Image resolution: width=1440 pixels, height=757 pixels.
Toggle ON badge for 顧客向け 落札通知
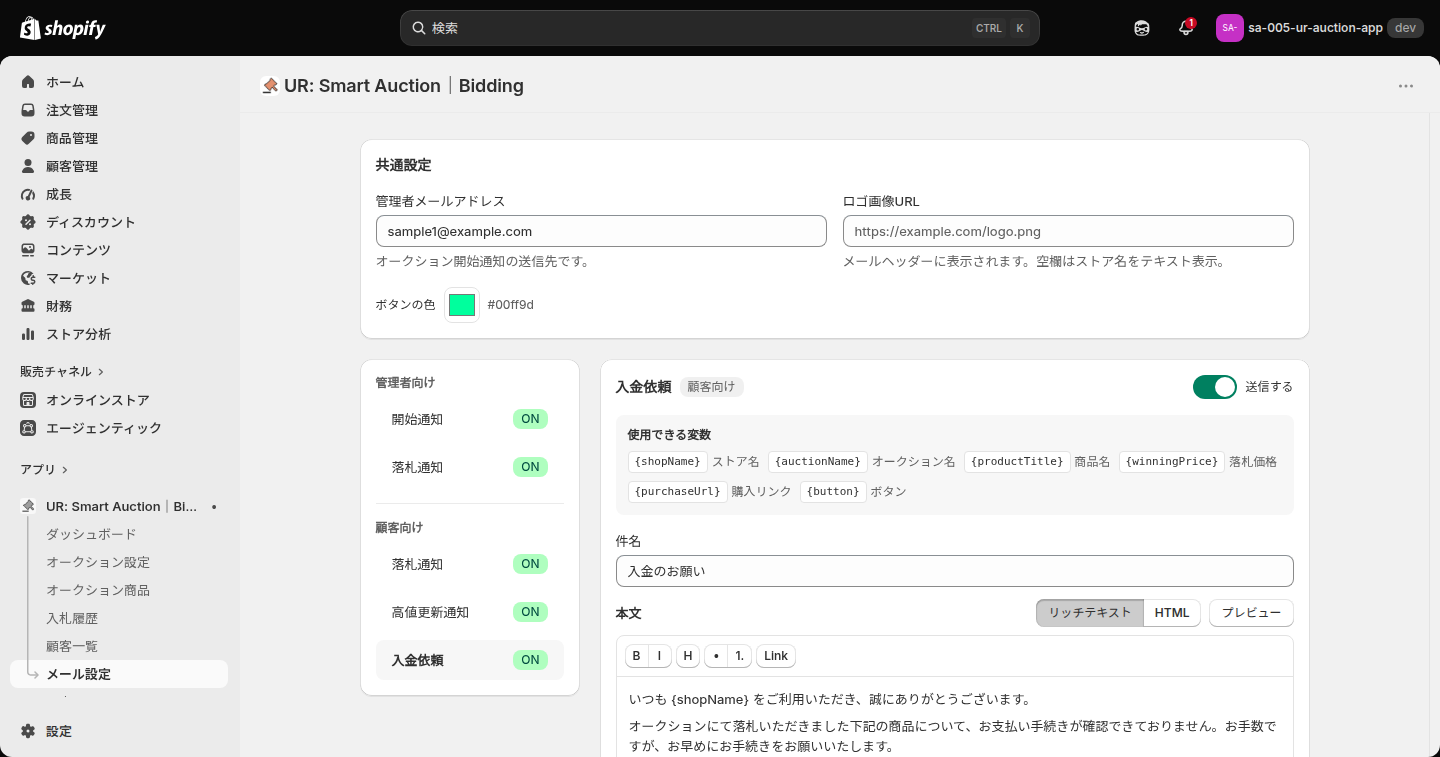tap(530, 564)
